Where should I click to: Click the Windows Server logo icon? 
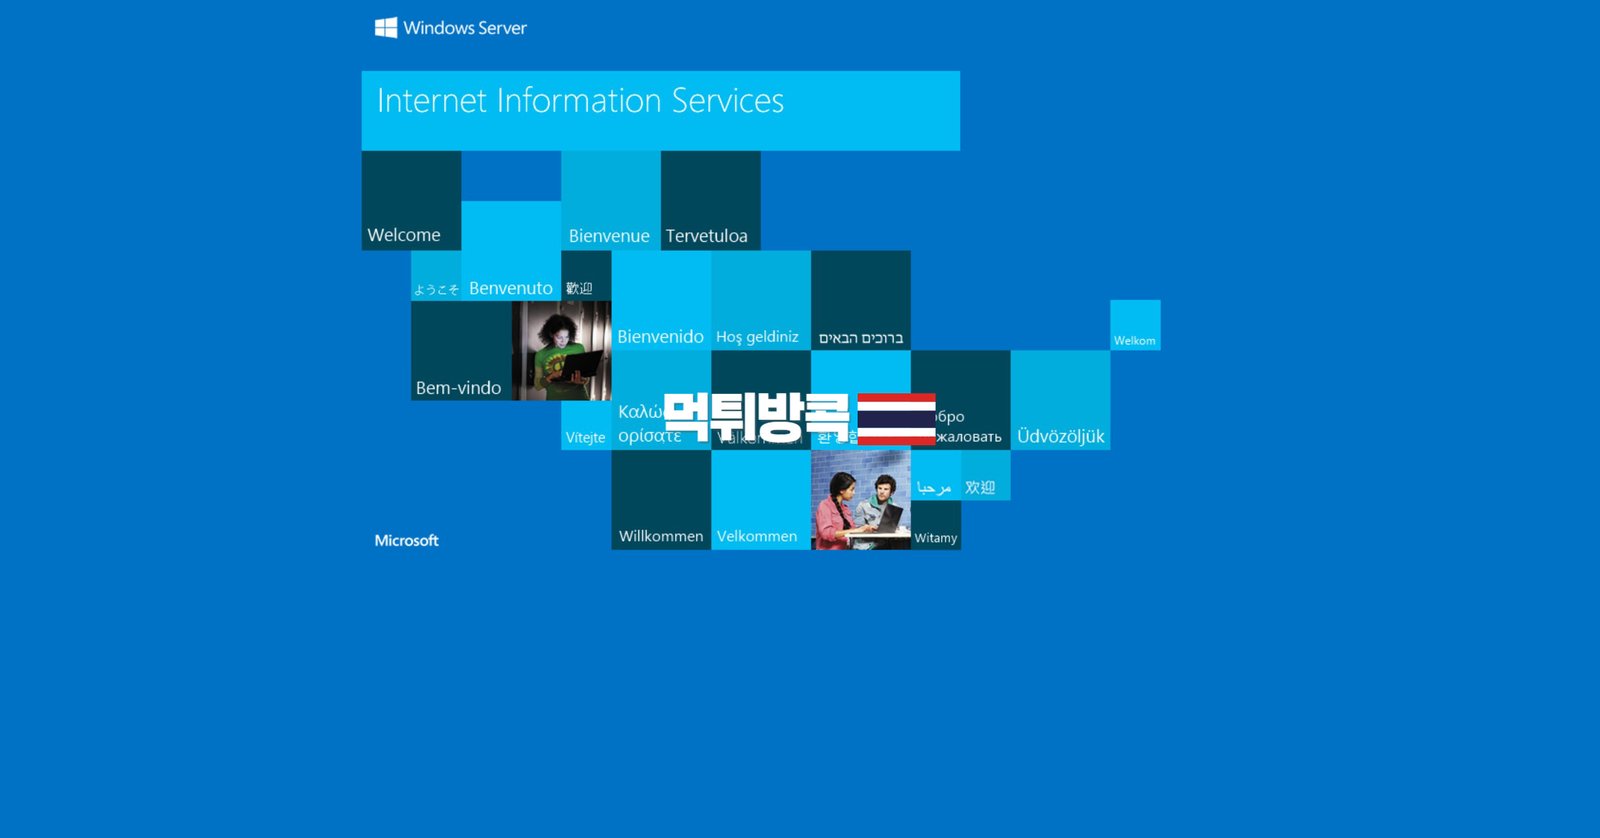[385, 28]
